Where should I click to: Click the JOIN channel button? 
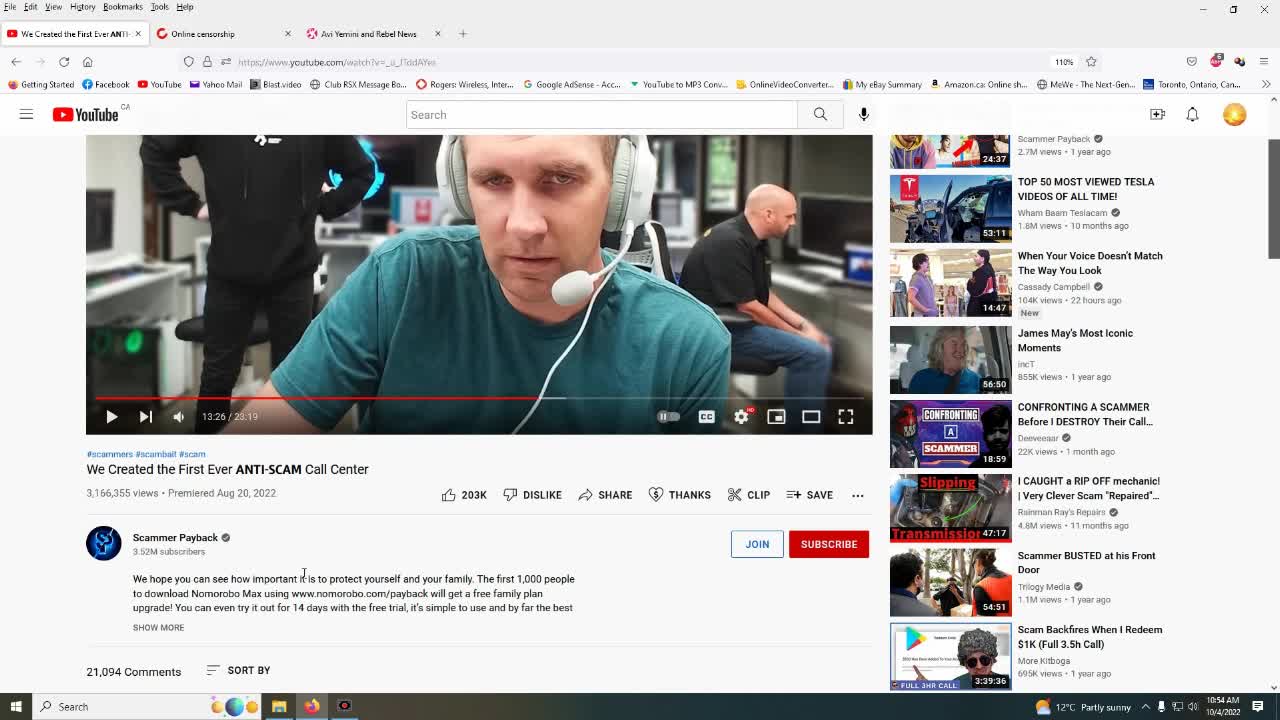pos(757,544)
